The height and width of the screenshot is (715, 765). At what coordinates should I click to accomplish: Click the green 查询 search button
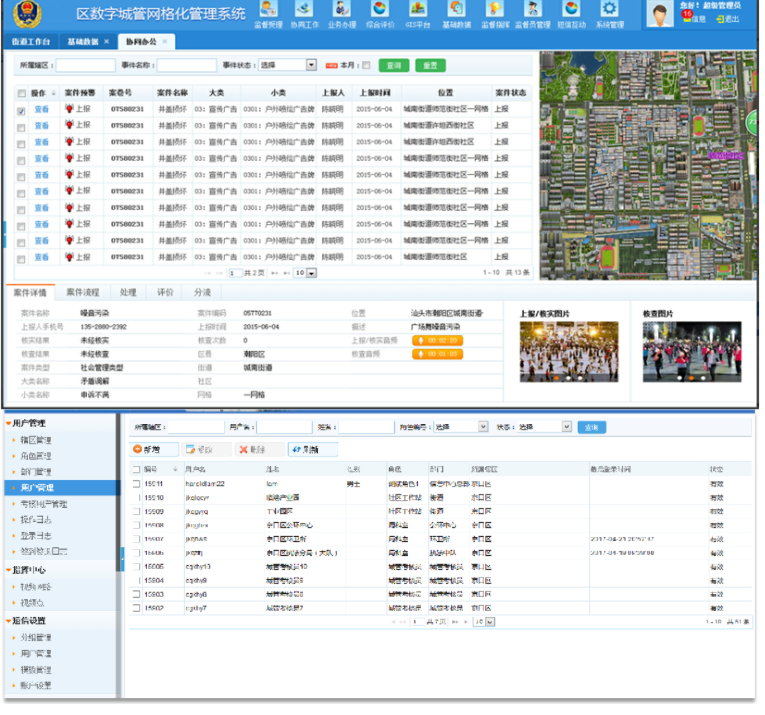[x=394, y=65]
